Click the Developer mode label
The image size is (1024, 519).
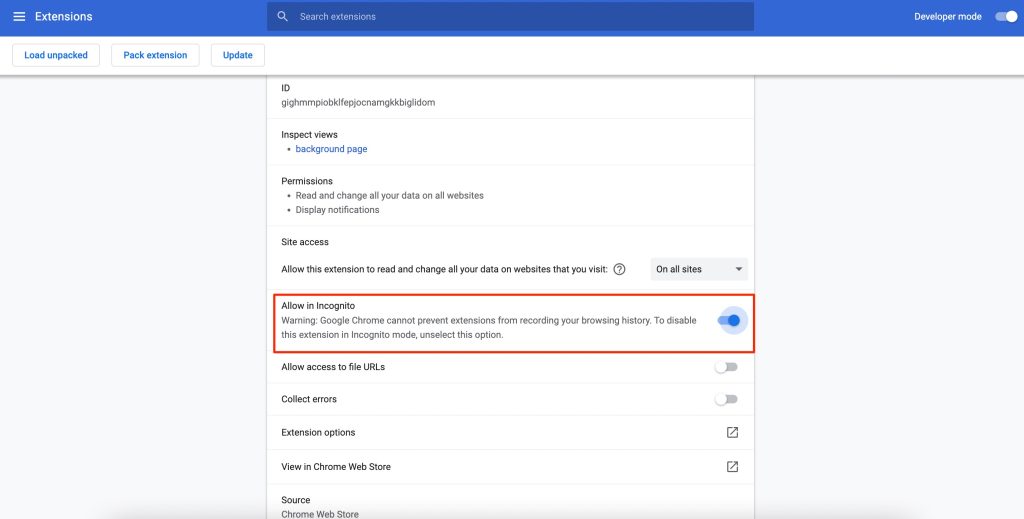coord(948,16)
